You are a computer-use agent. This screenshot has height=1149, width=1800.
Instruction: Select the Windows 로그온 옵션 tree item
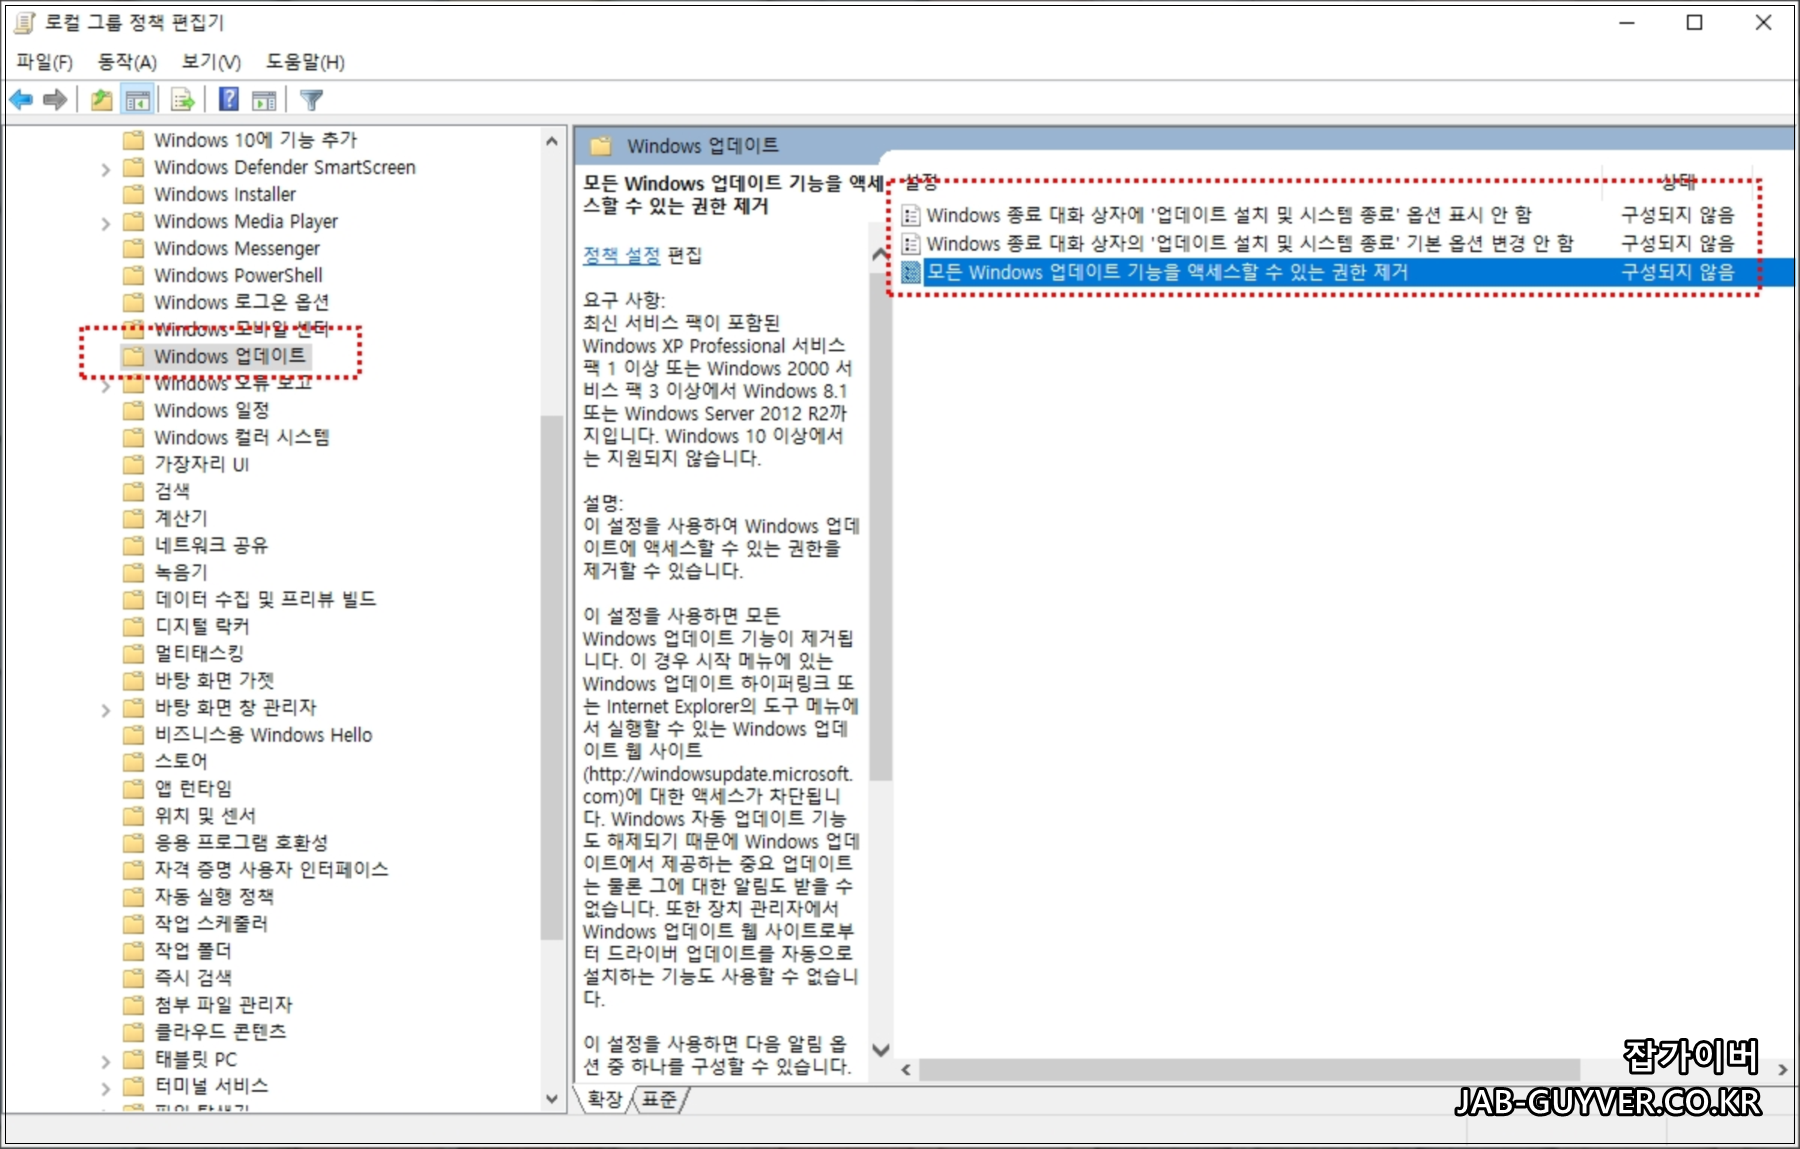[241, 302]
